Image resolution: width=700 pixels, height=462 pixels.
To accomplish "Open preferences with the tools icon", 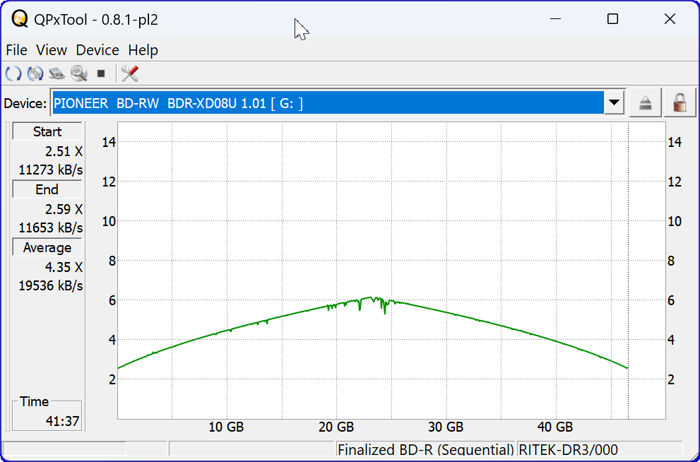I will click(x=129, y=74).
